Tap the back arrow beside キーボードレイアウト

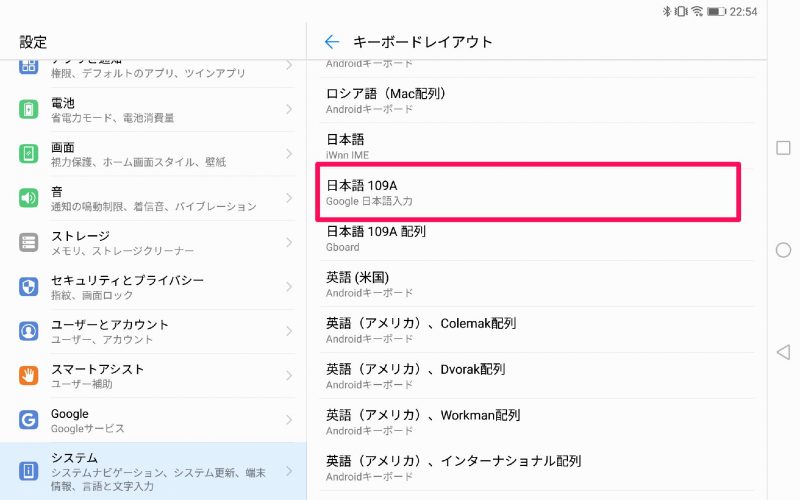click(332, 42)
